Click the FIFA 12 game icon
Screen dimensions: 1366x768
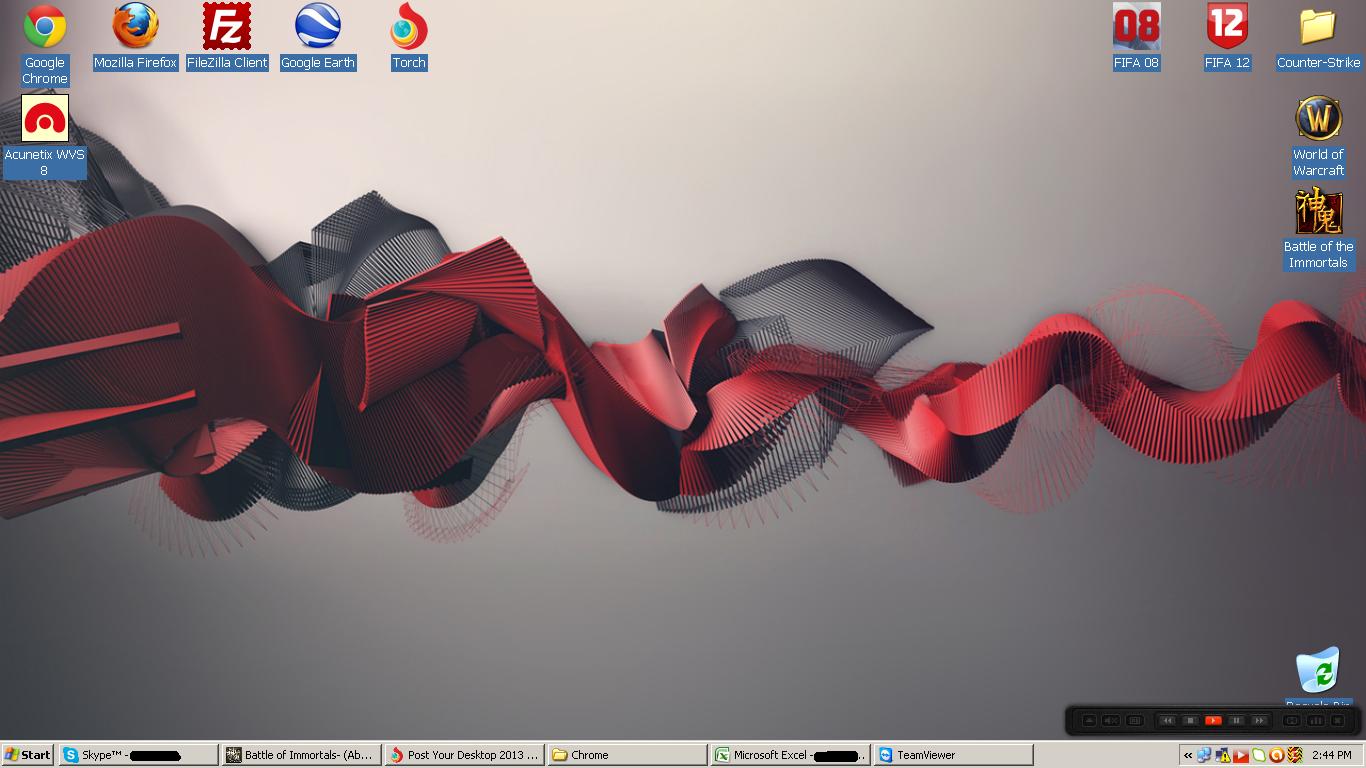coord(1227,27)
